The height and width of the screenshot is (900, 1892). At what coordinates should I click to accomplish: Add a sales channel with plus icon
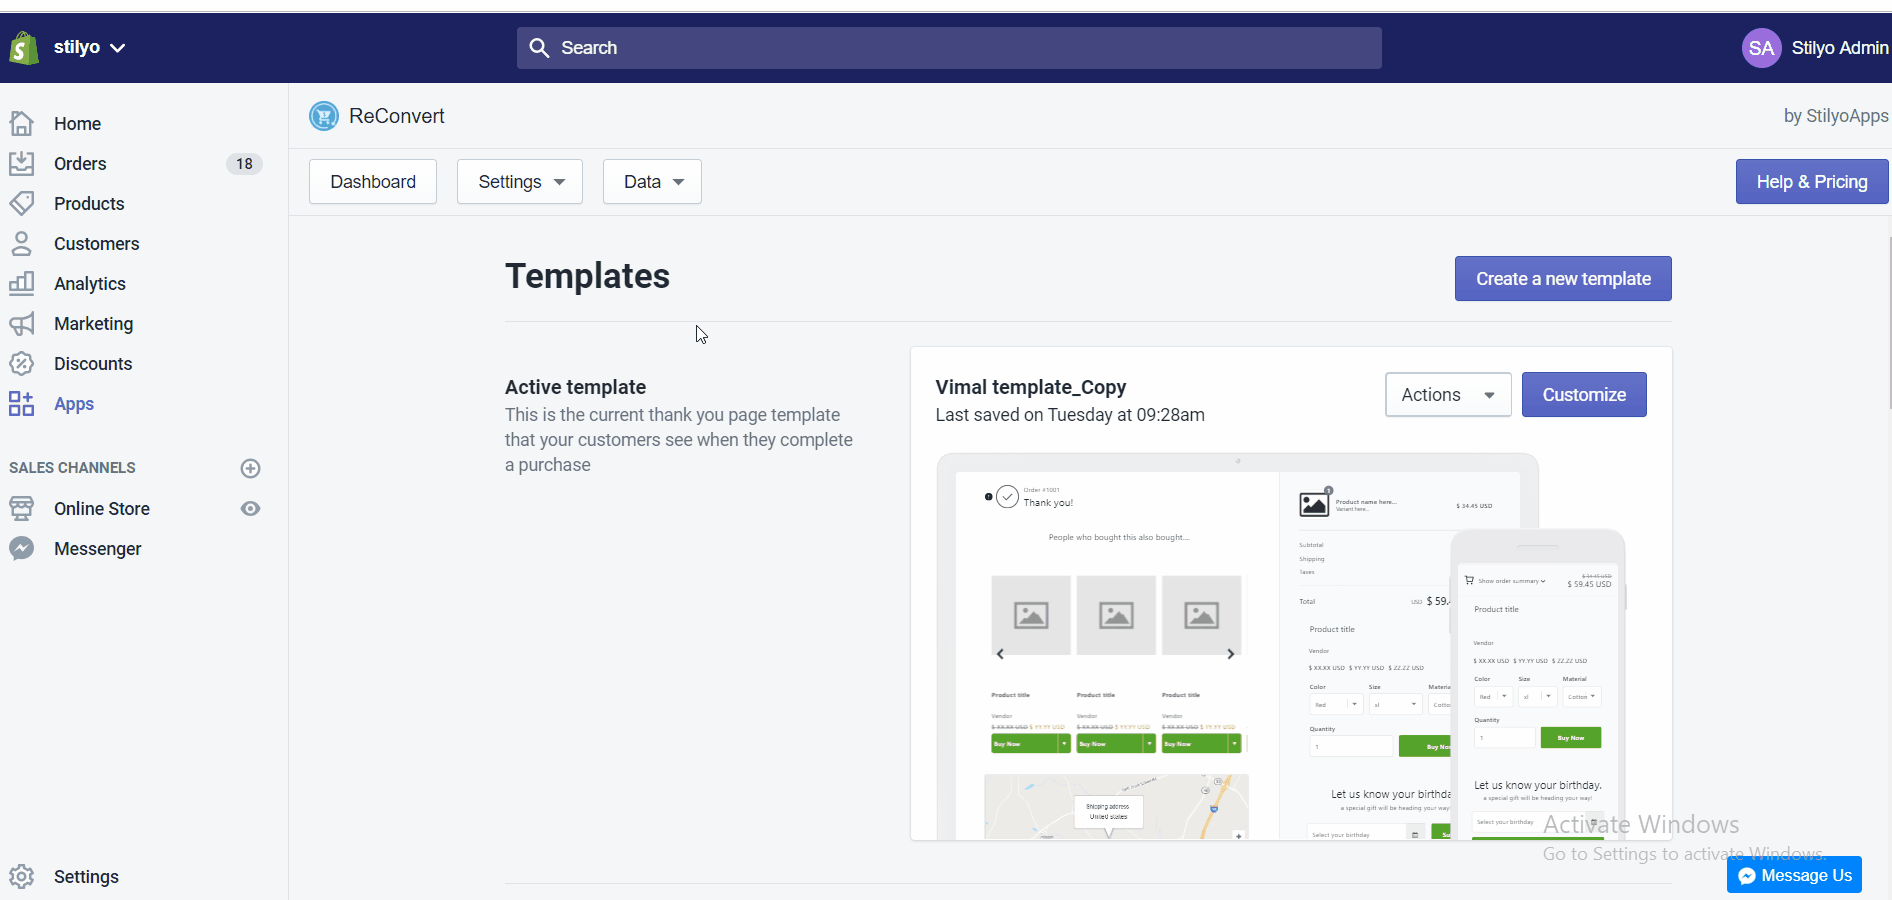(x=251, y=468)
